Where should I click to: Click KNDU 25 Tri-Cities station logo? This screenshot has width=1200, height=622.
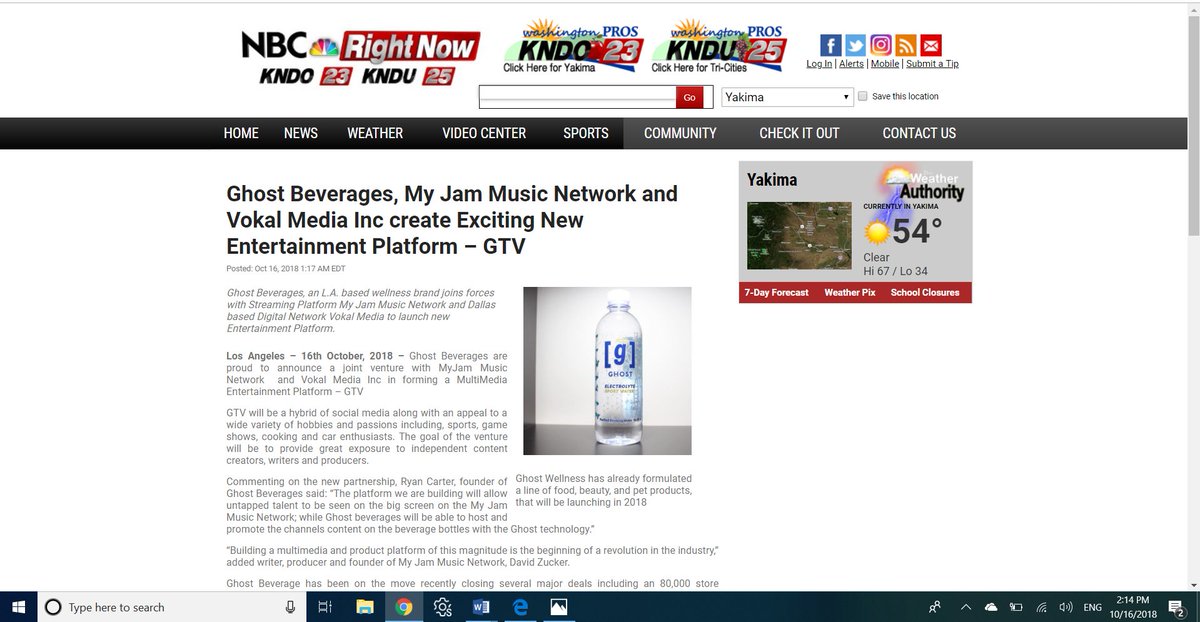click(718, 46)
